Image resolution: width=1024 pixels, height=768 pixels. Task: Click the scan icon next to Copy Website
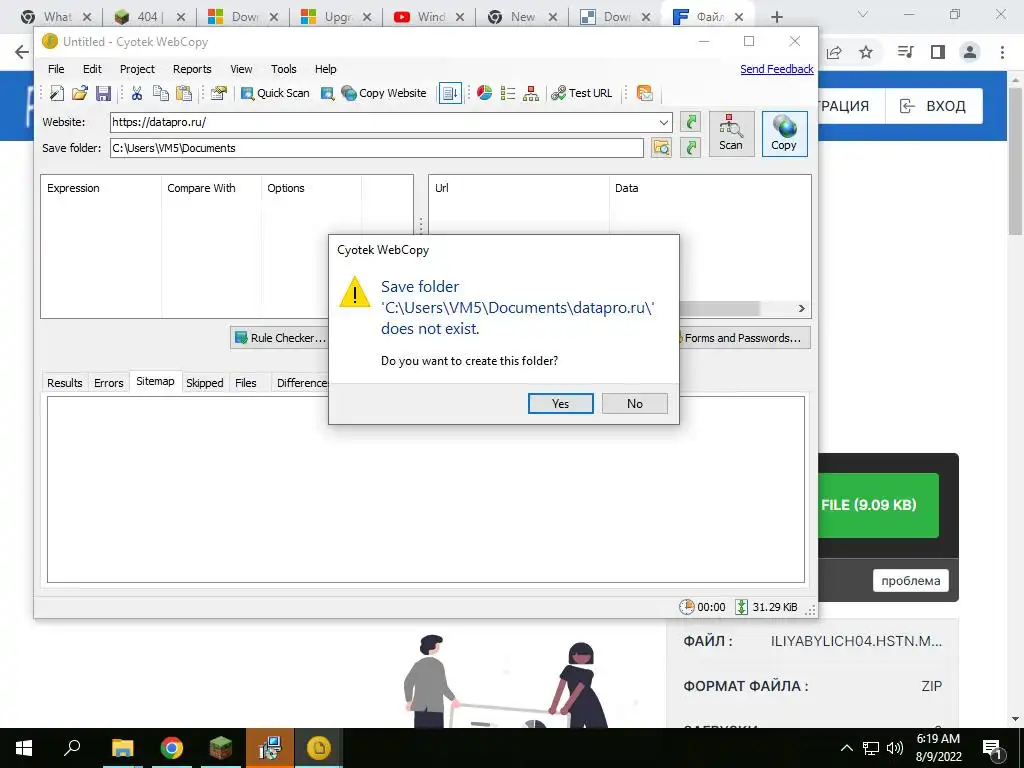tap(327, 93)
